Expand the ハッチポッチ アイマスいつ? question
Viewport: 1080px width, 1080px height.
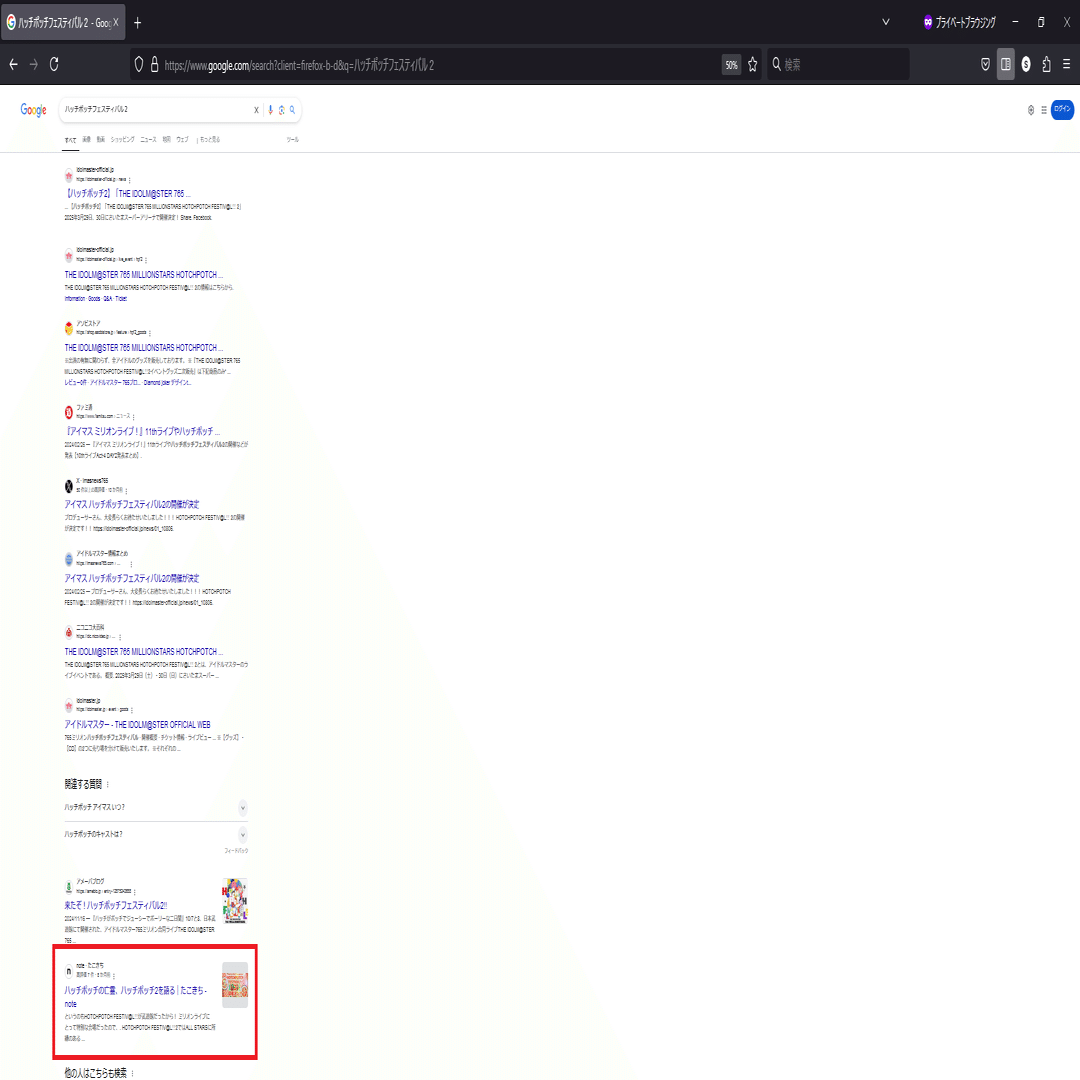(x=156, y=807)
